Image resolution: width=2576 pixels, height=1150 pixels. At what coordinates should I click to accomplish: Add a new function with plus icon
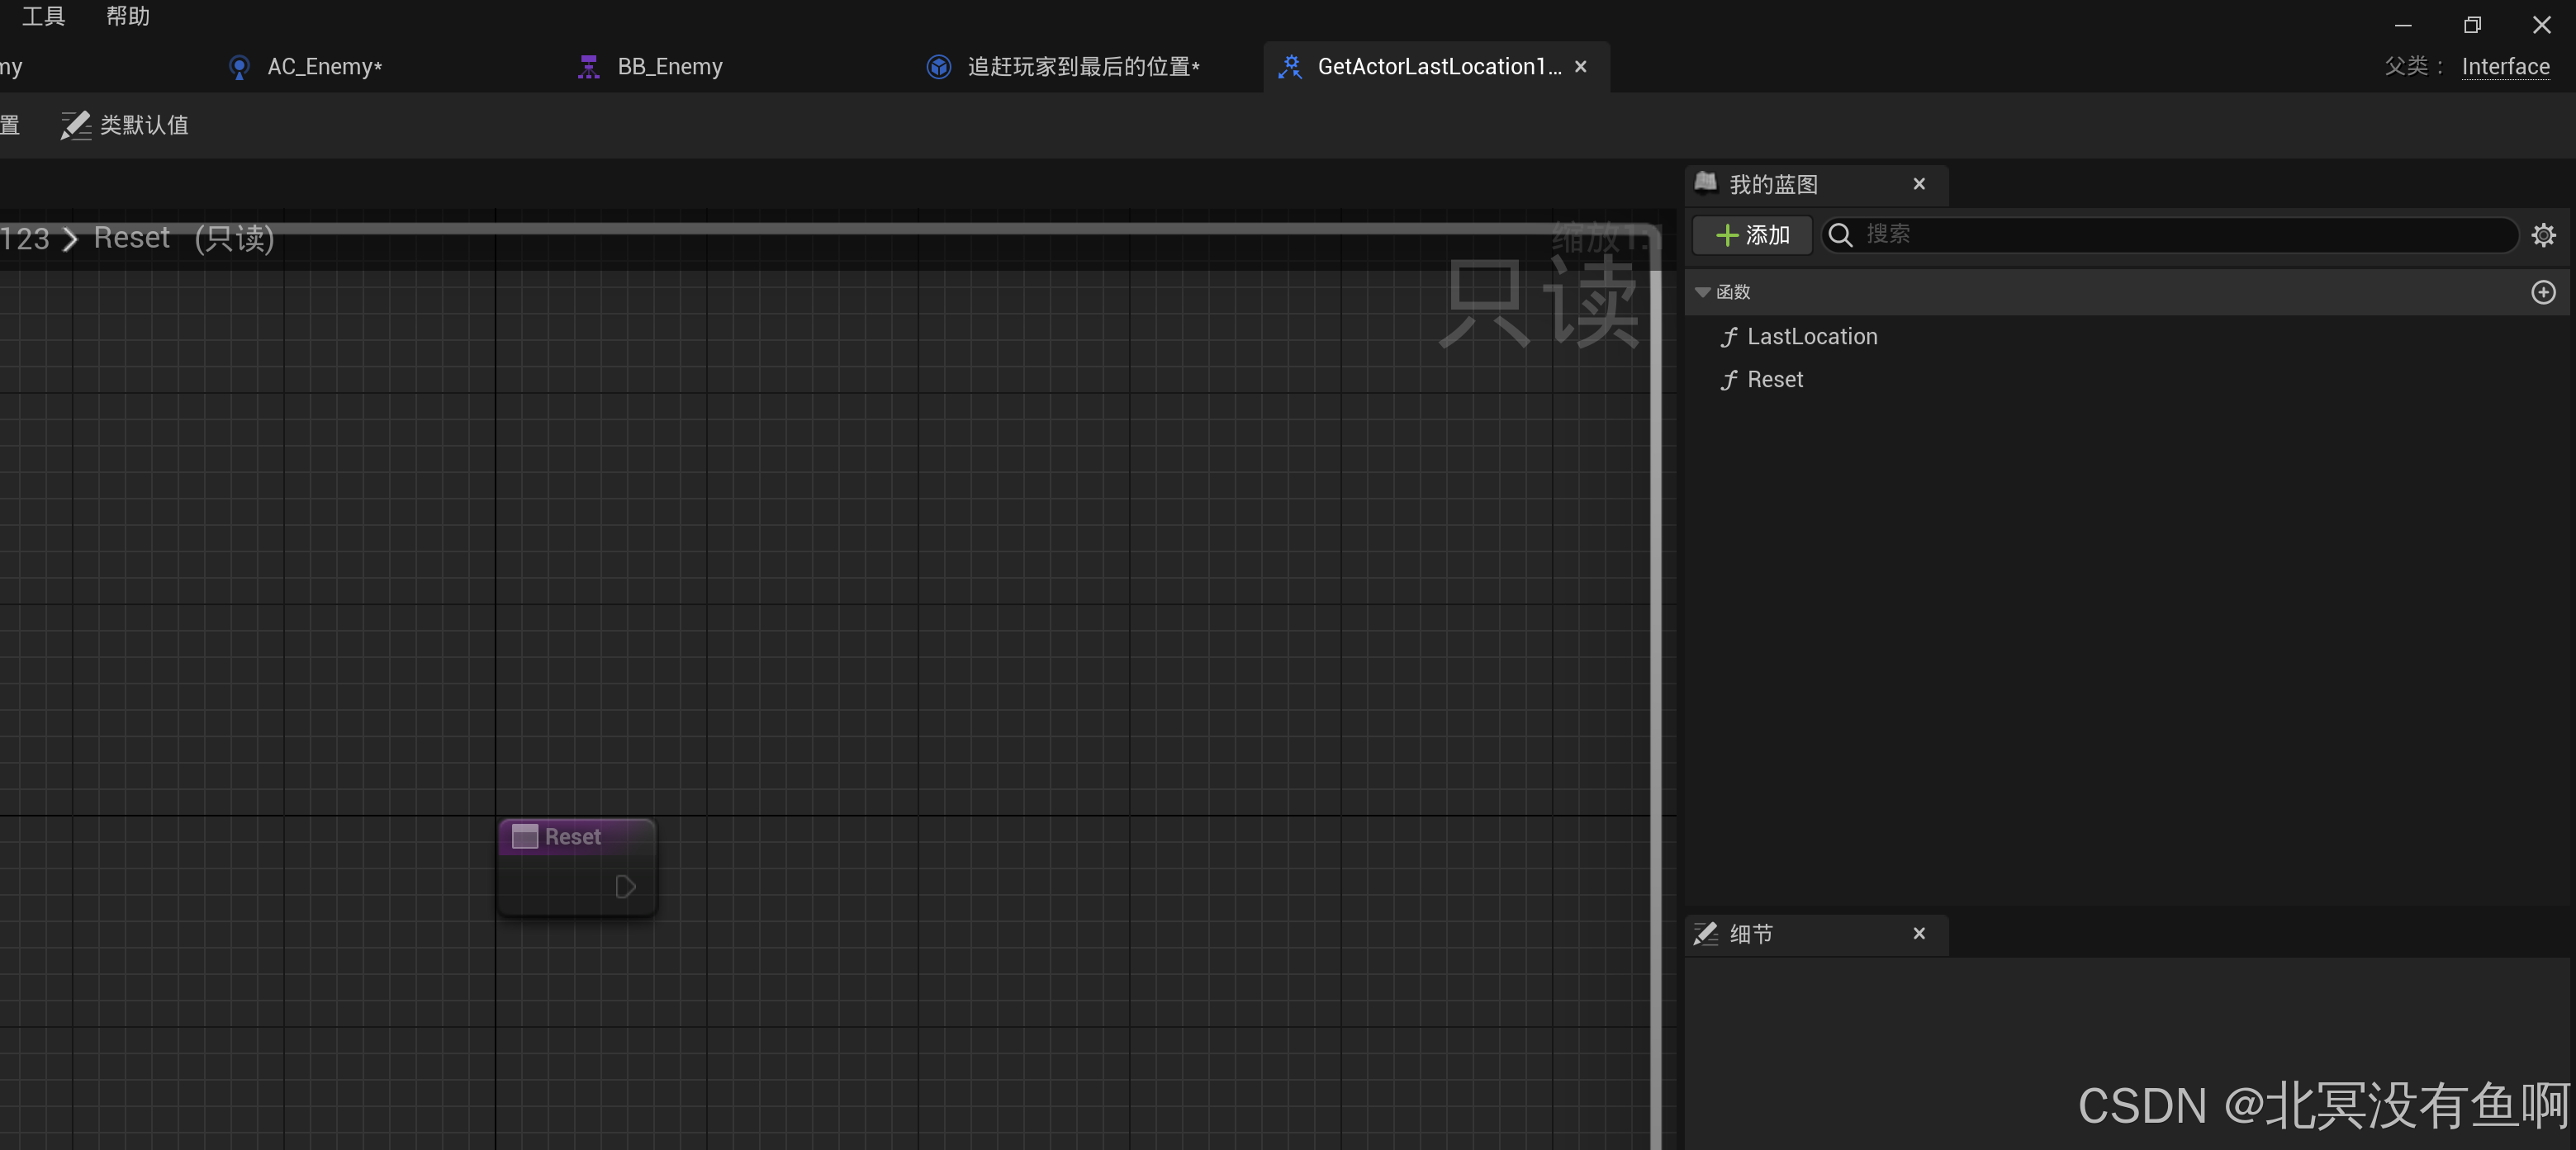tap(2543, 292)
